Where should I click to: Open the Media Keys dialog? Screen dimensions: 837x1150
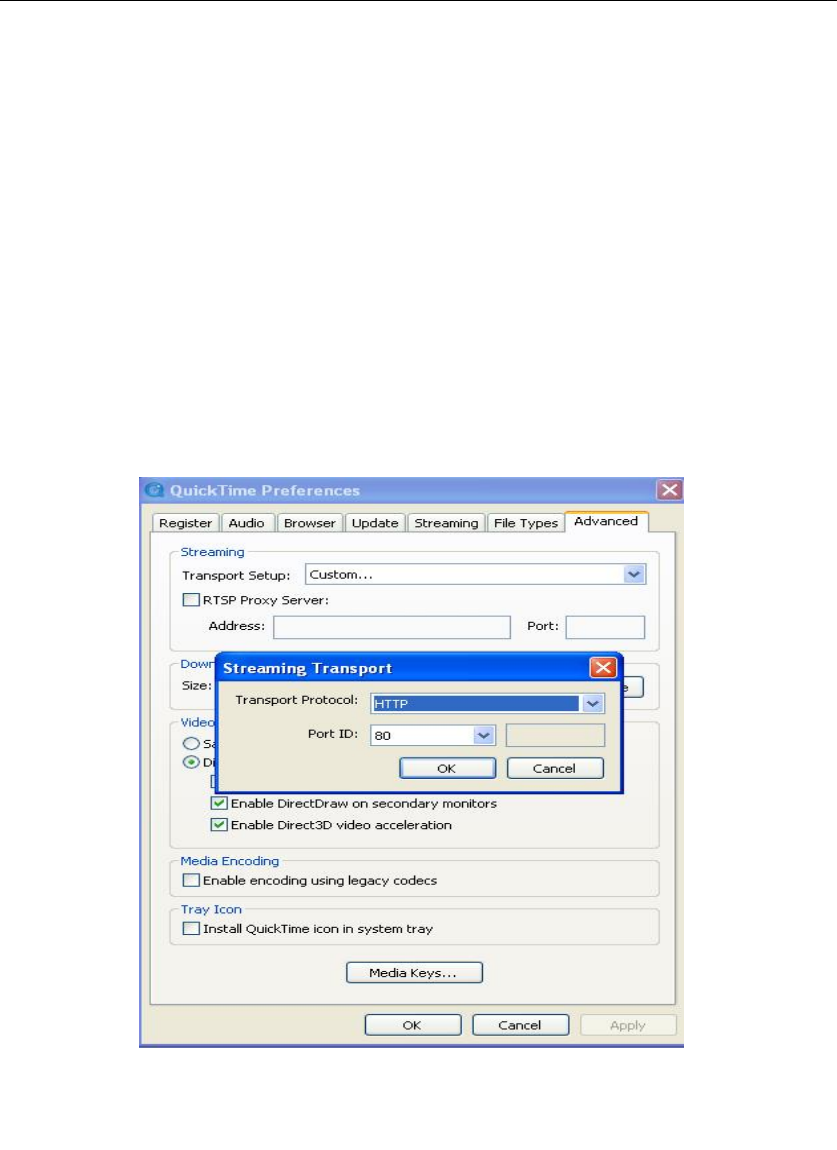click(414, 973)
